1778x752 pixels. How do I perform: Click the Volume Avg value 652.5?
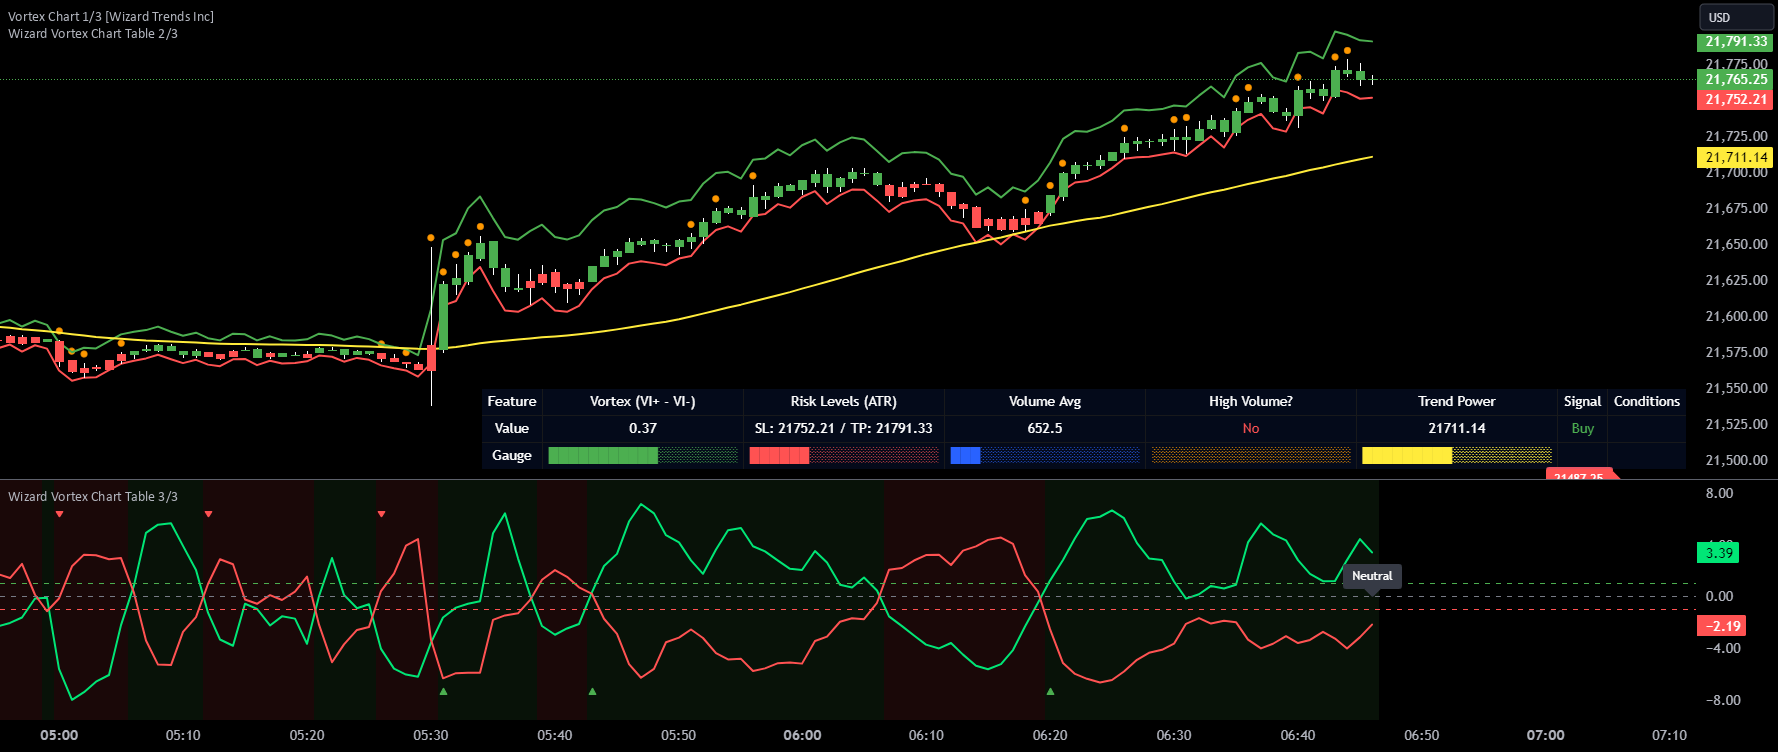click(1045, 428)
